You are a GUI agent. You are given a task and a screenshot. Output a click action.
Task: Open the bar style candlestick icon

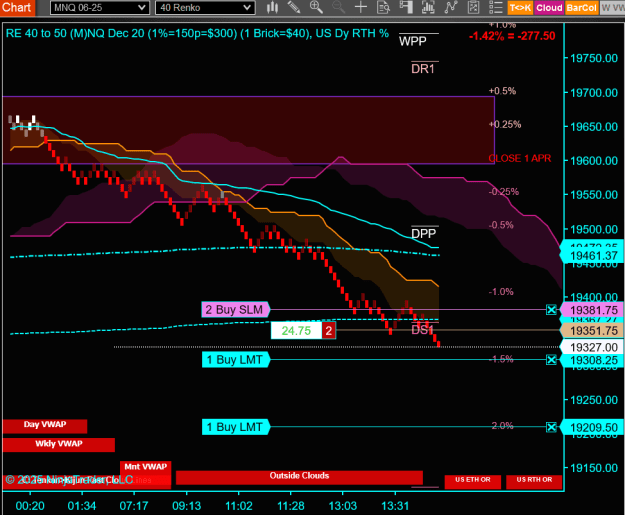coord(272,7)
